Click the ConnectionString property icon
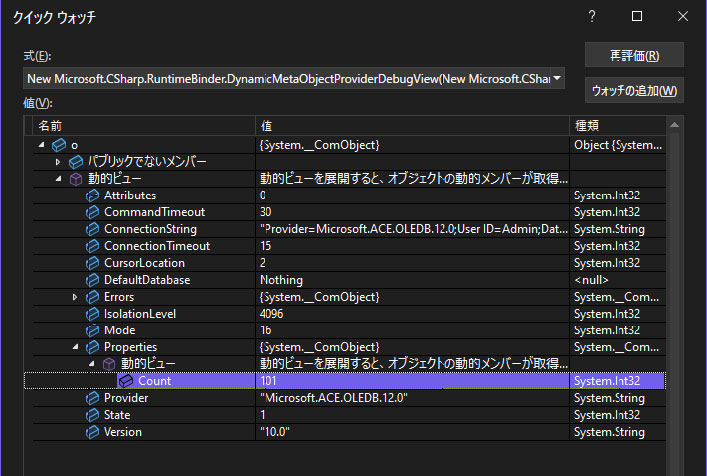The image size is (707, 476). (x=92, y=229)
